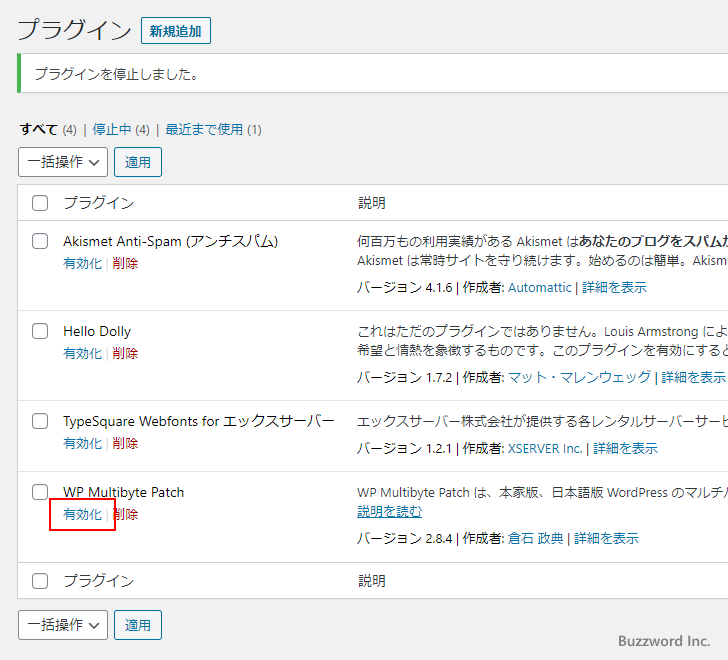This screenshot has height=660, width=728.
Task: Click the Akismet Anti-Spam plugin name
Action: click(170, 241)
